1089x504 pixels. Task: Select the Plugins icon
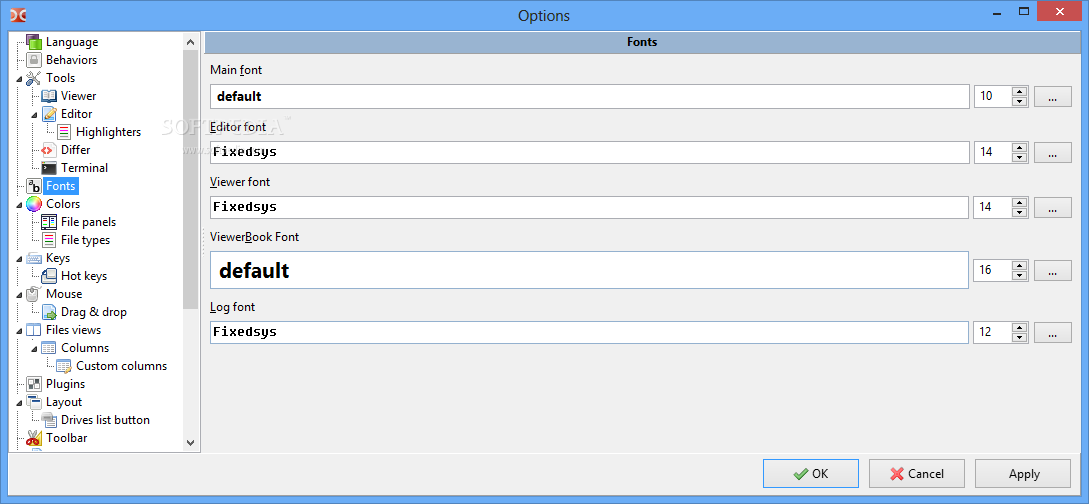coord(34,384)
